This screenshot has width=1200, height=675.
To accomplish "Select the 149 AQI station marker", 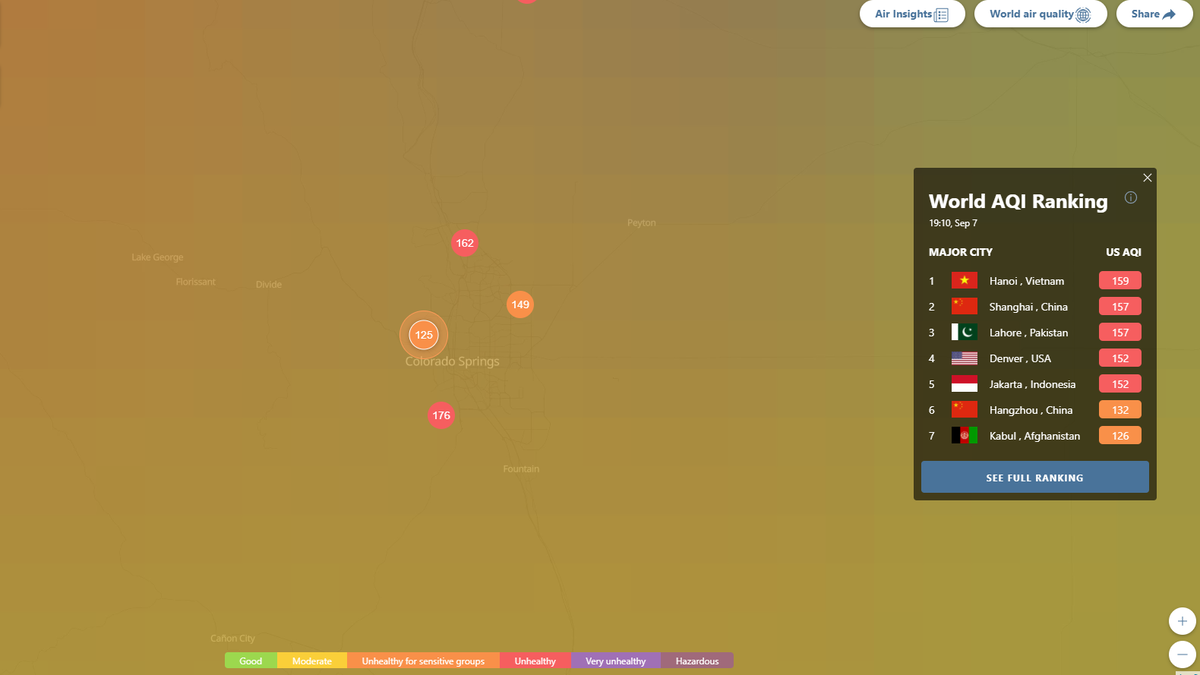I will point(519,304).
